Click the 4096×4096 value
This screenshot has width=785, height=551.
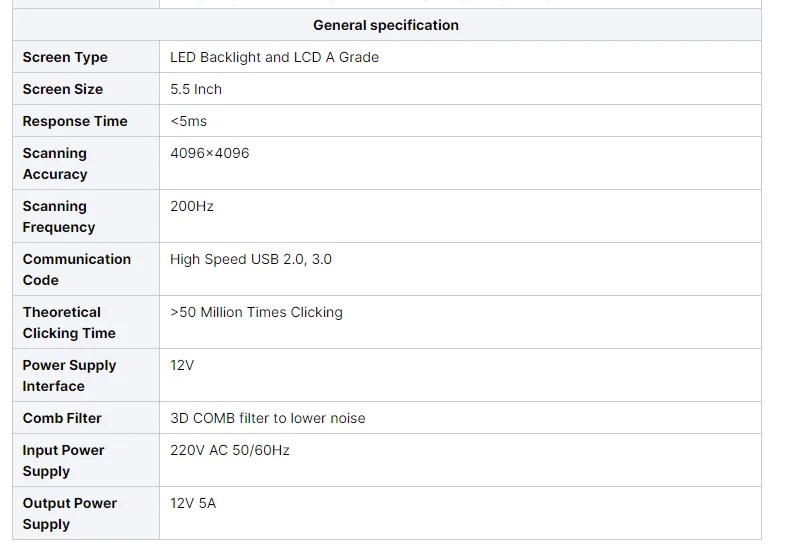click(x=210, y=153)
